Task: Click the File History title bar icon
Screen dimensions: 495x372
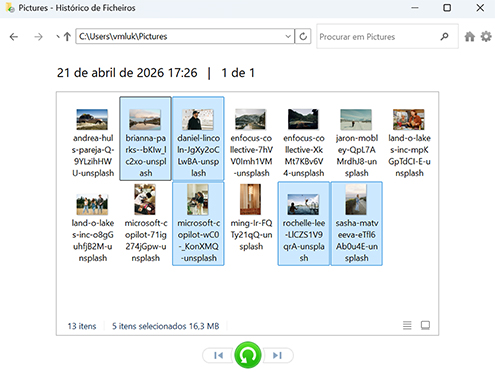Action: click(x=10, y=8)
